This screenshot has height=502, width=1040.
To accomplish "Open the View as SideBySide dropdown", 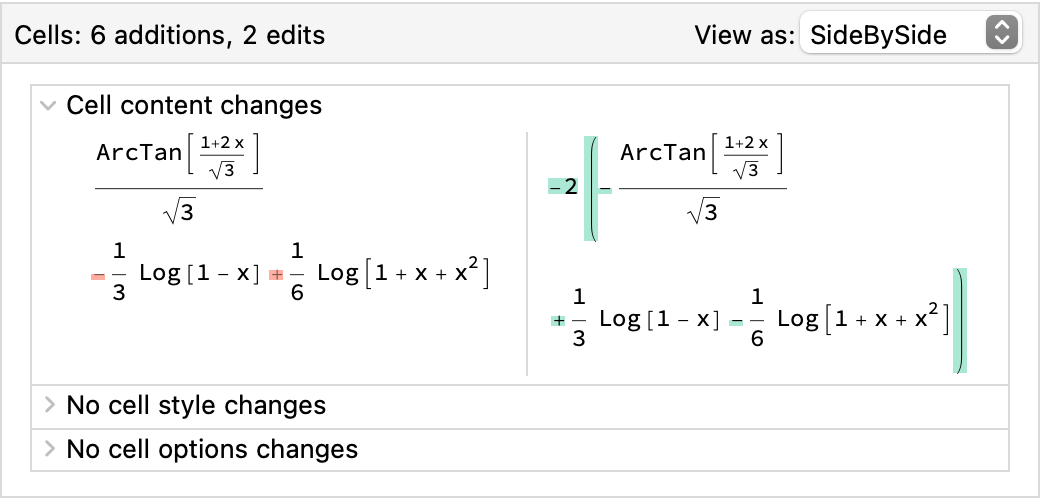I will click(909, 35).
